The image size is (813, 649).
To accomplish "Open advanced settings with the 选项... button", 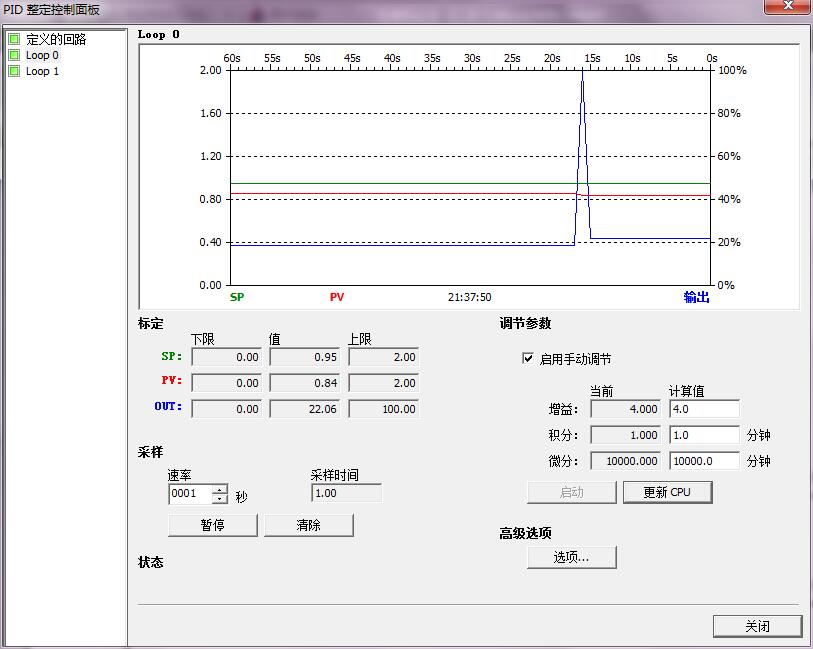I will (x=571, y=557).
